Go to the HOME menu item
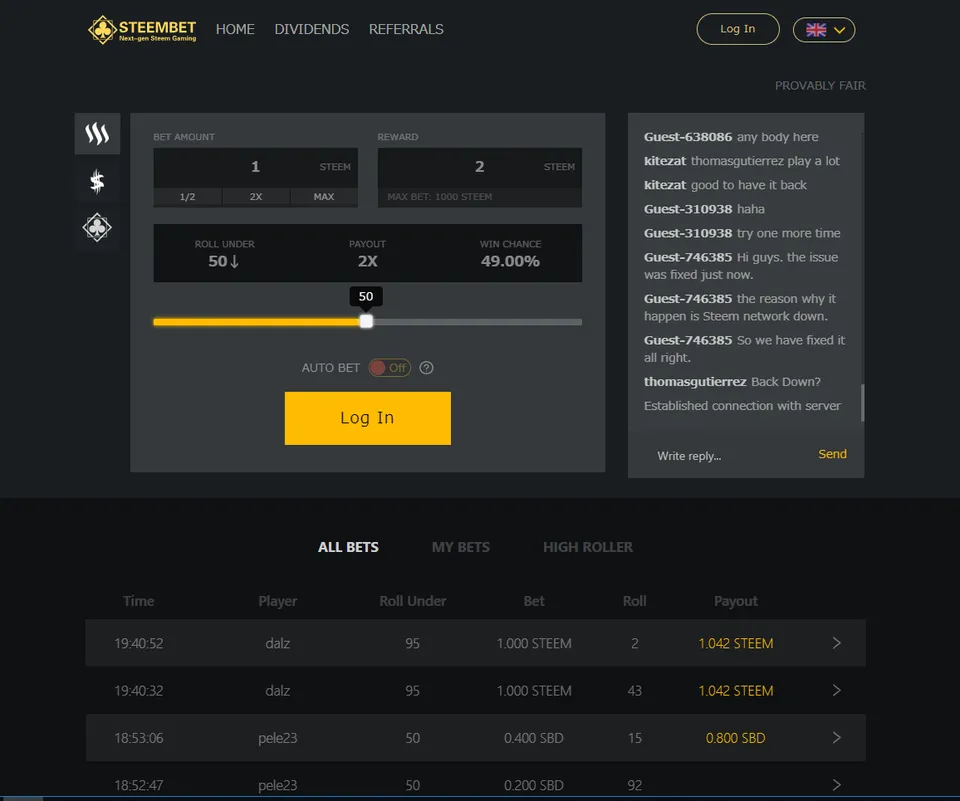 235,29
